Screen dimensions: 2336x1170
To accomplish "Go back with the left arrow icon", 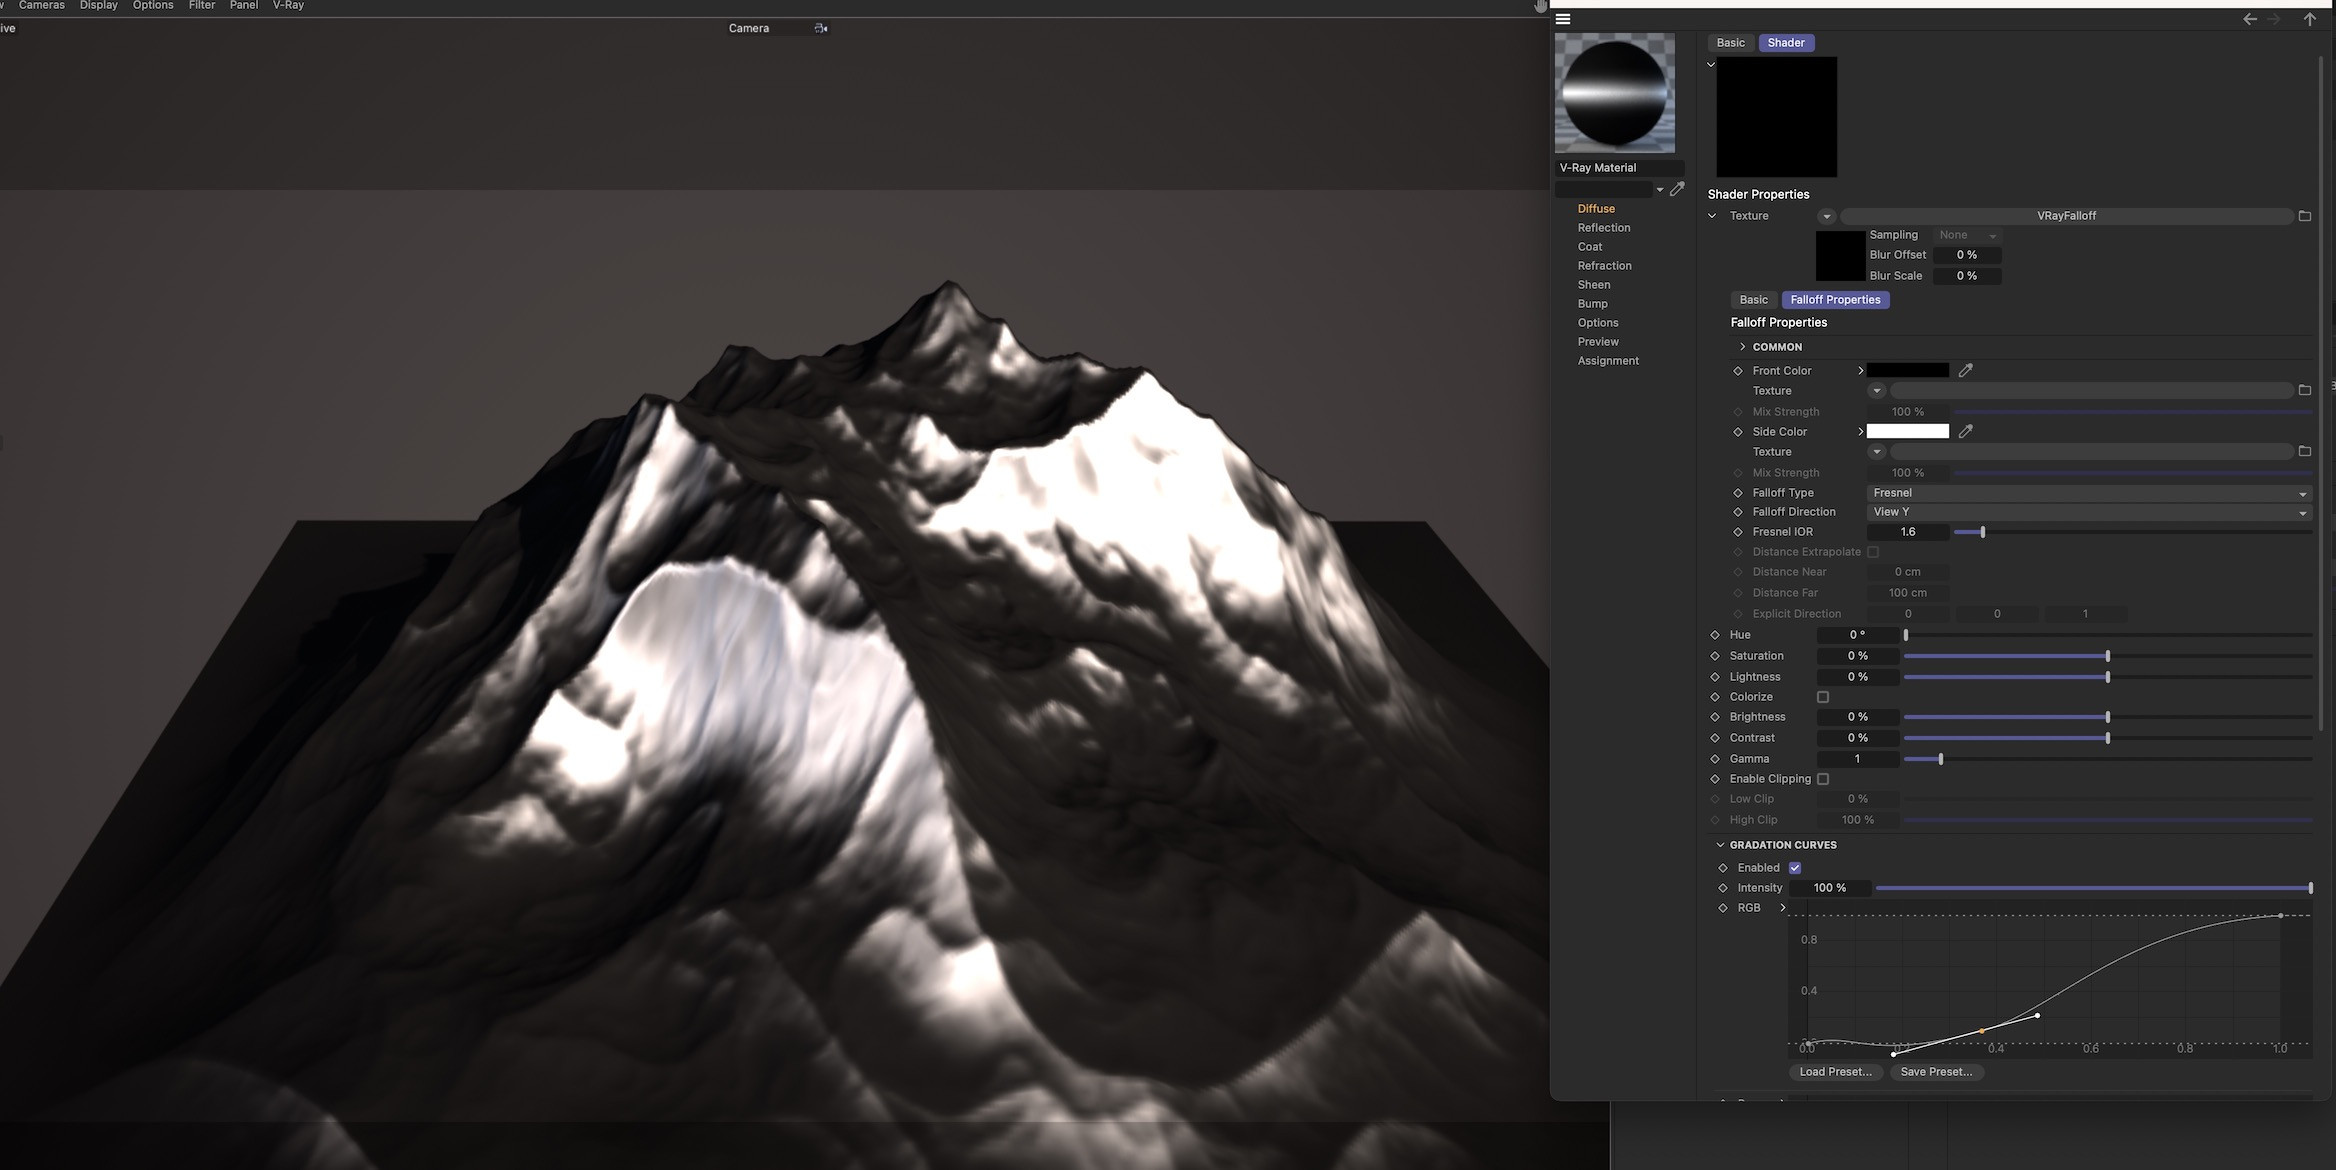I will pos(2249,19).
